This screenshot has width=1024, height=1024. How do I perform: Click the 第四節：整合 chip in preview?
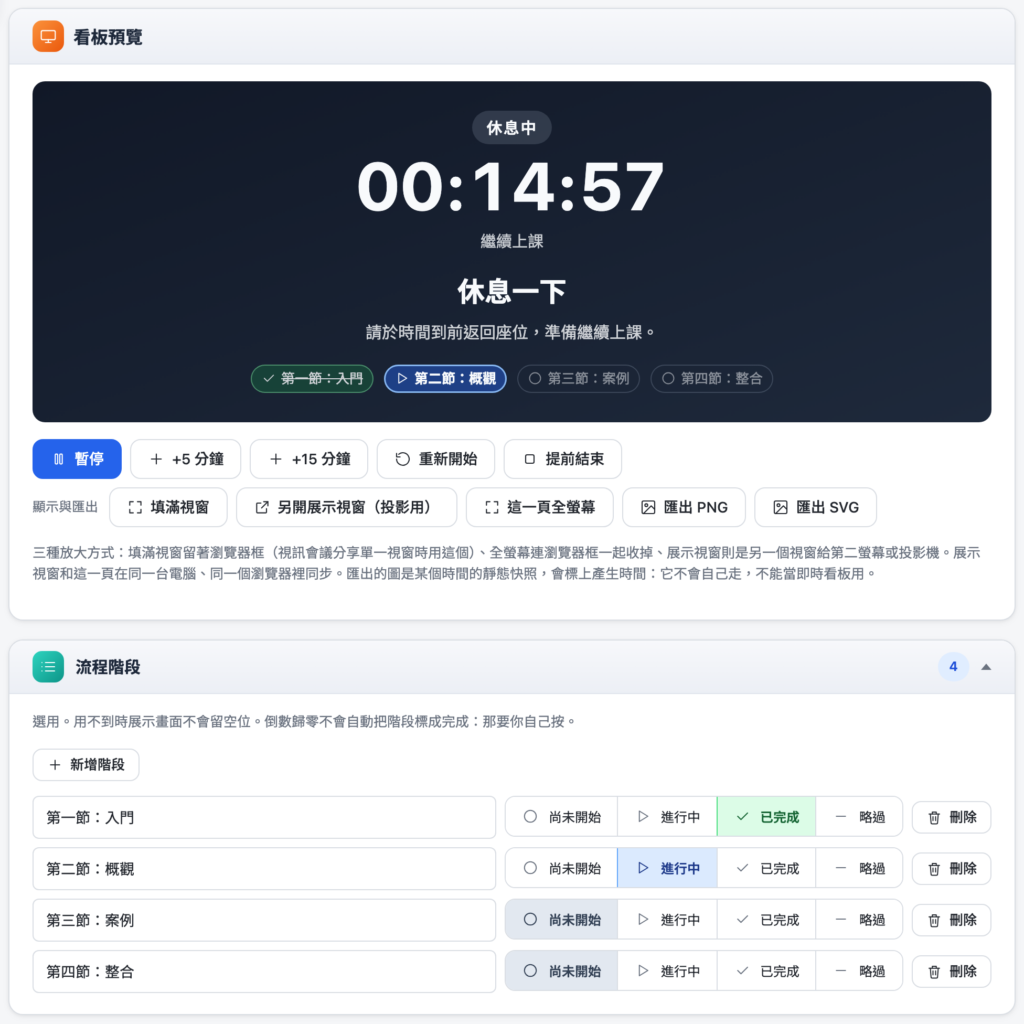coord(712,379)
